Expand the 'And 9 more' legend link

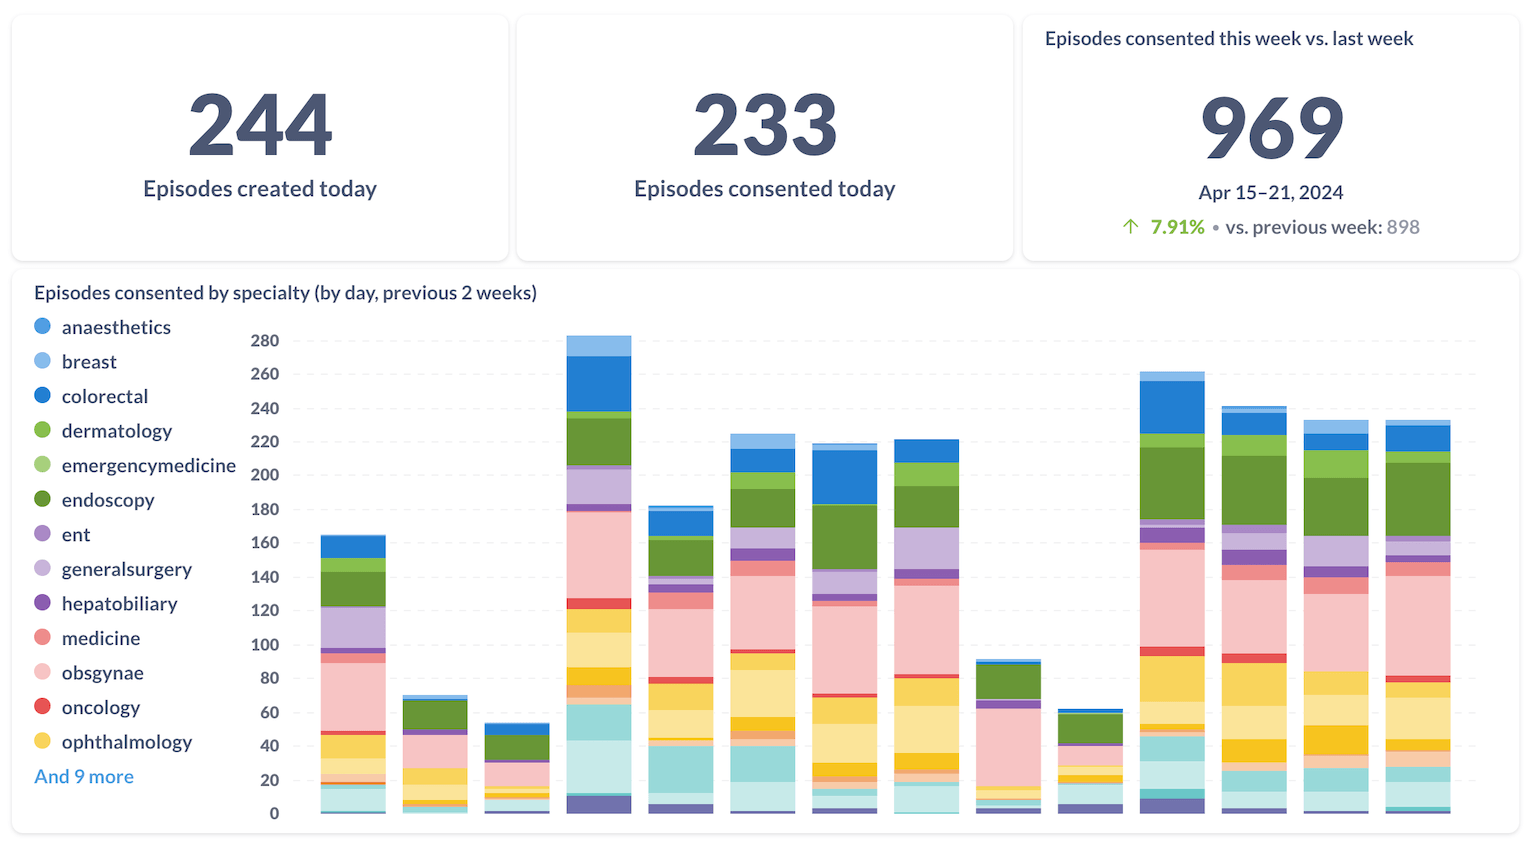click(x=84, y=776)
